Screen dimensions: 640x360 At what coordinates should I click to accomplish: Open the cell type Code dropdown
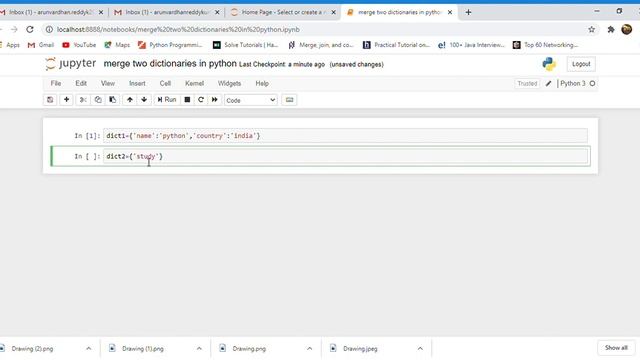pos(251,100)
